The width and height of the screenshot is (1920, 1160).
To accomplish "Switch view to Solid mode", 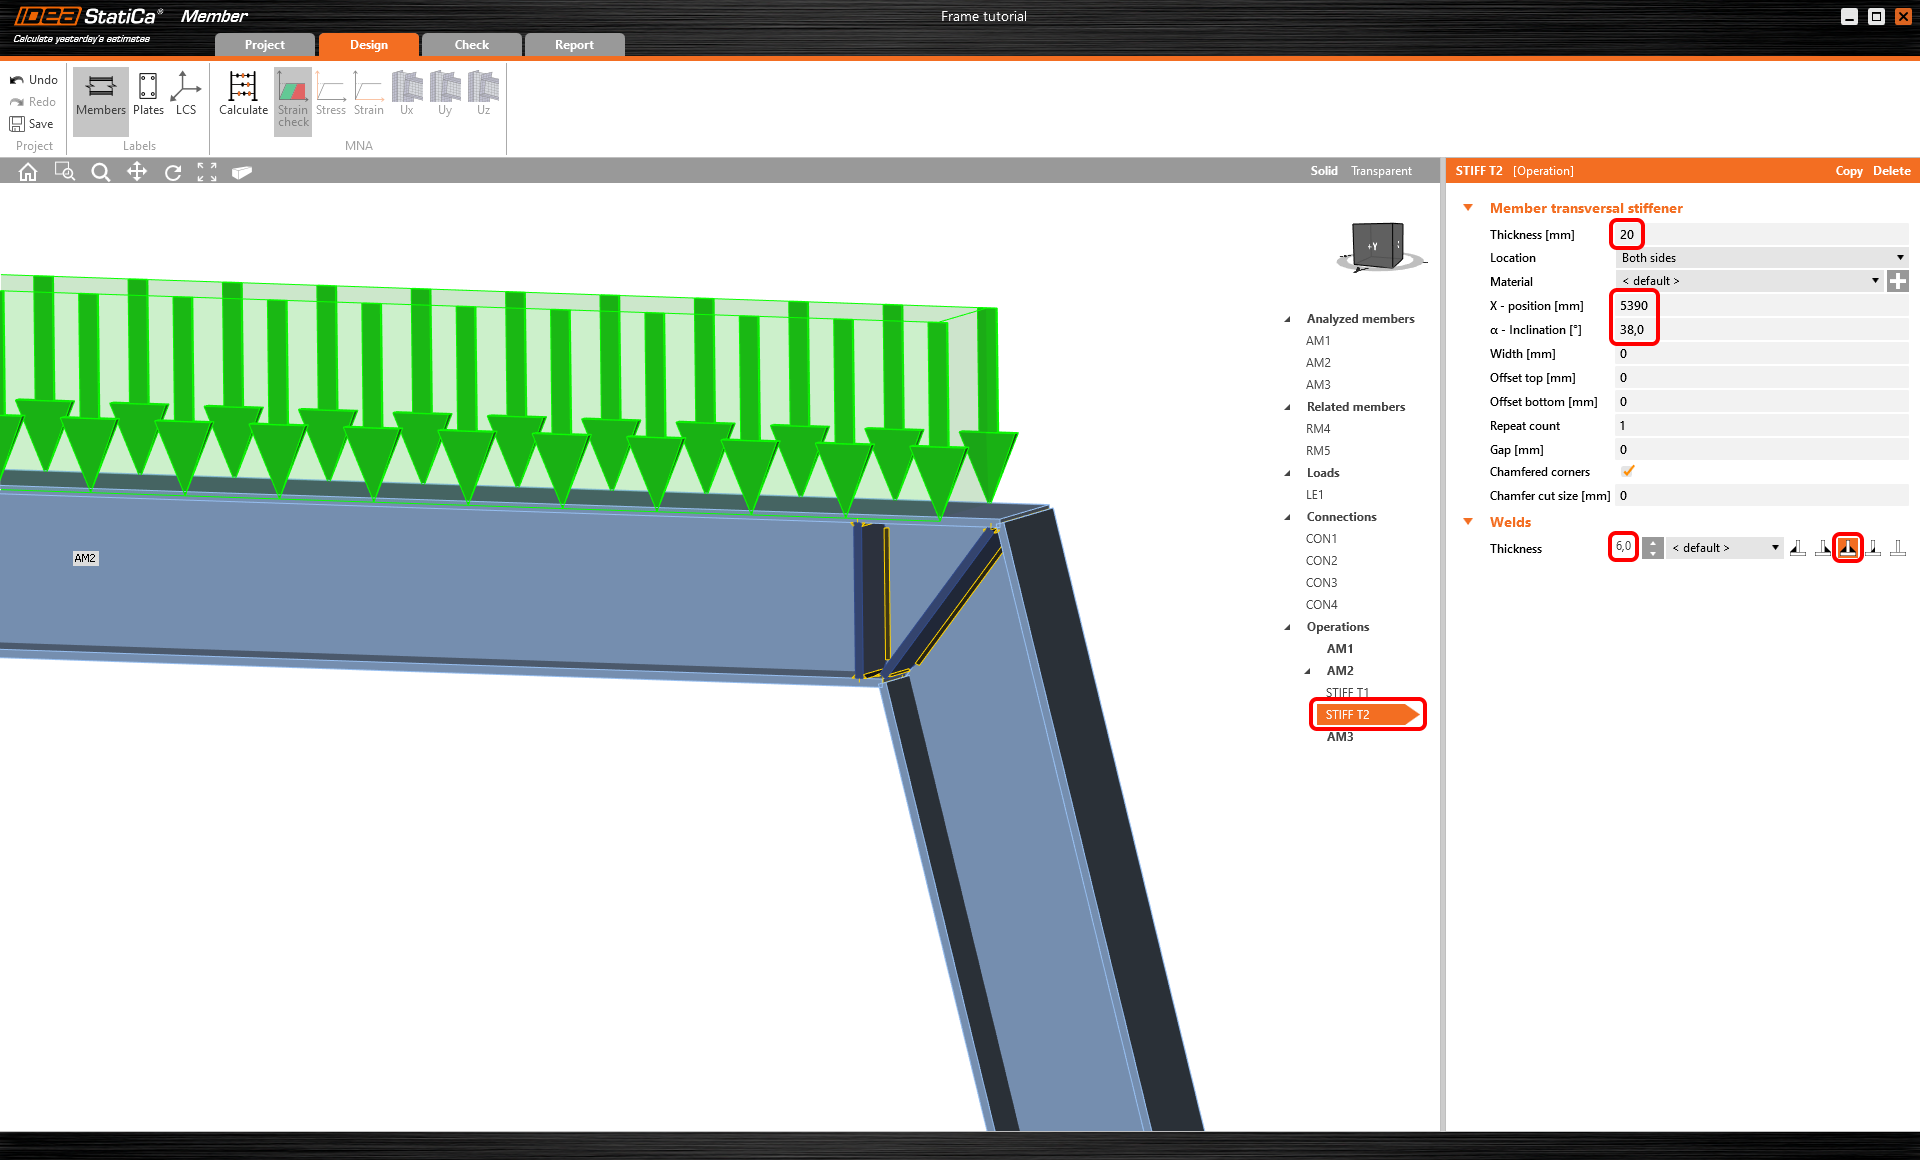I will (1323, 171).
